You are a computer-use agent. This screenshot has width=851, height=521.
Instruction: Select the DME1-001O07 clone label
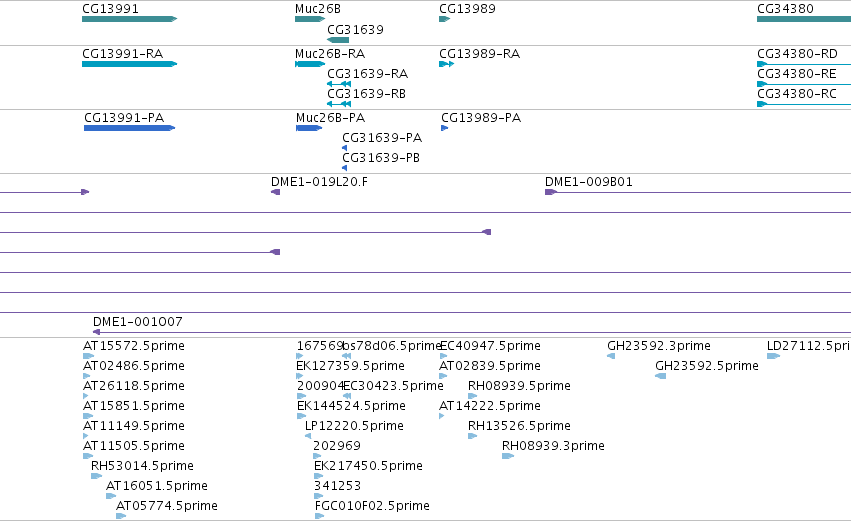(x=138, y=322)
